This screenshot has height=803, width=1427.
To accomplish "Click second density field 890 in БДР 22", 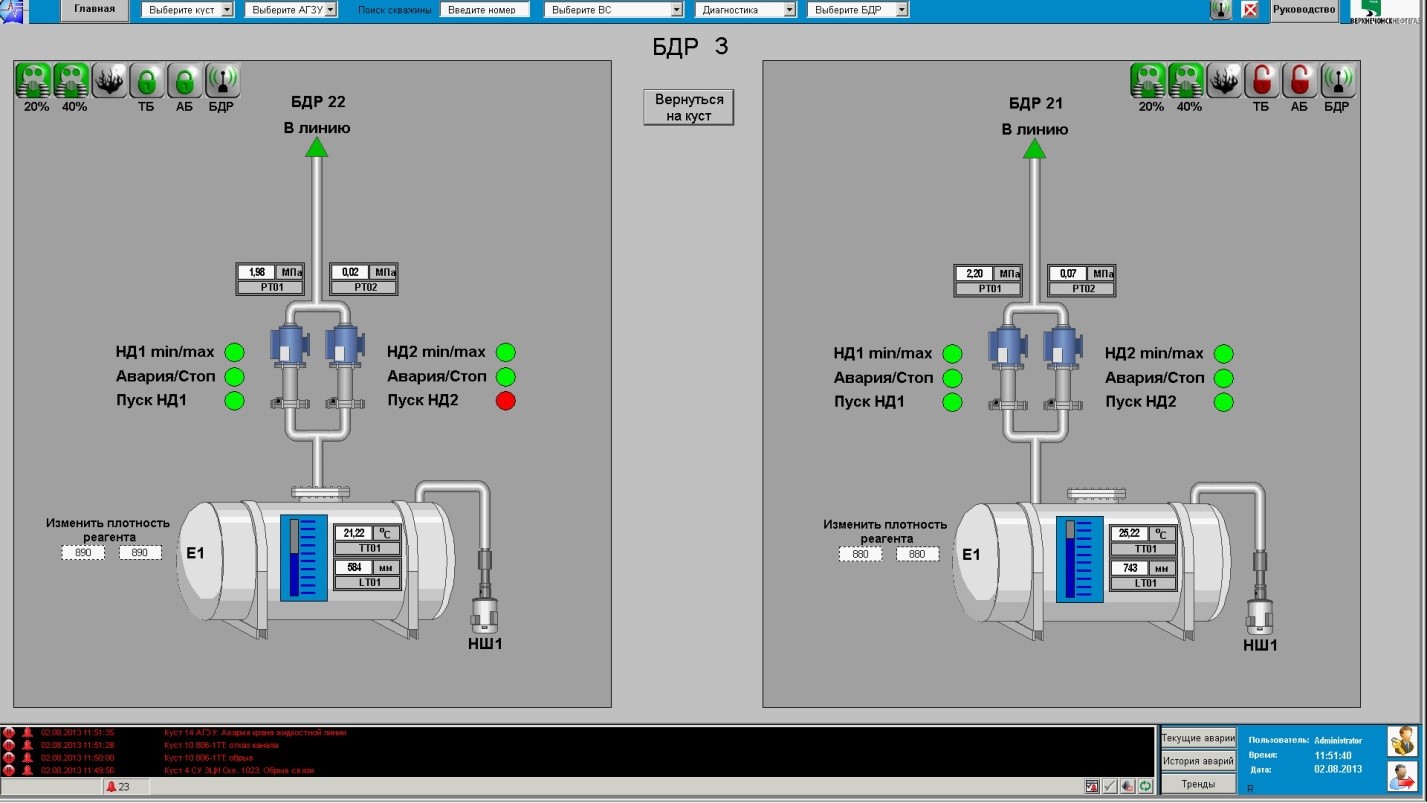I will pos(140,553).
